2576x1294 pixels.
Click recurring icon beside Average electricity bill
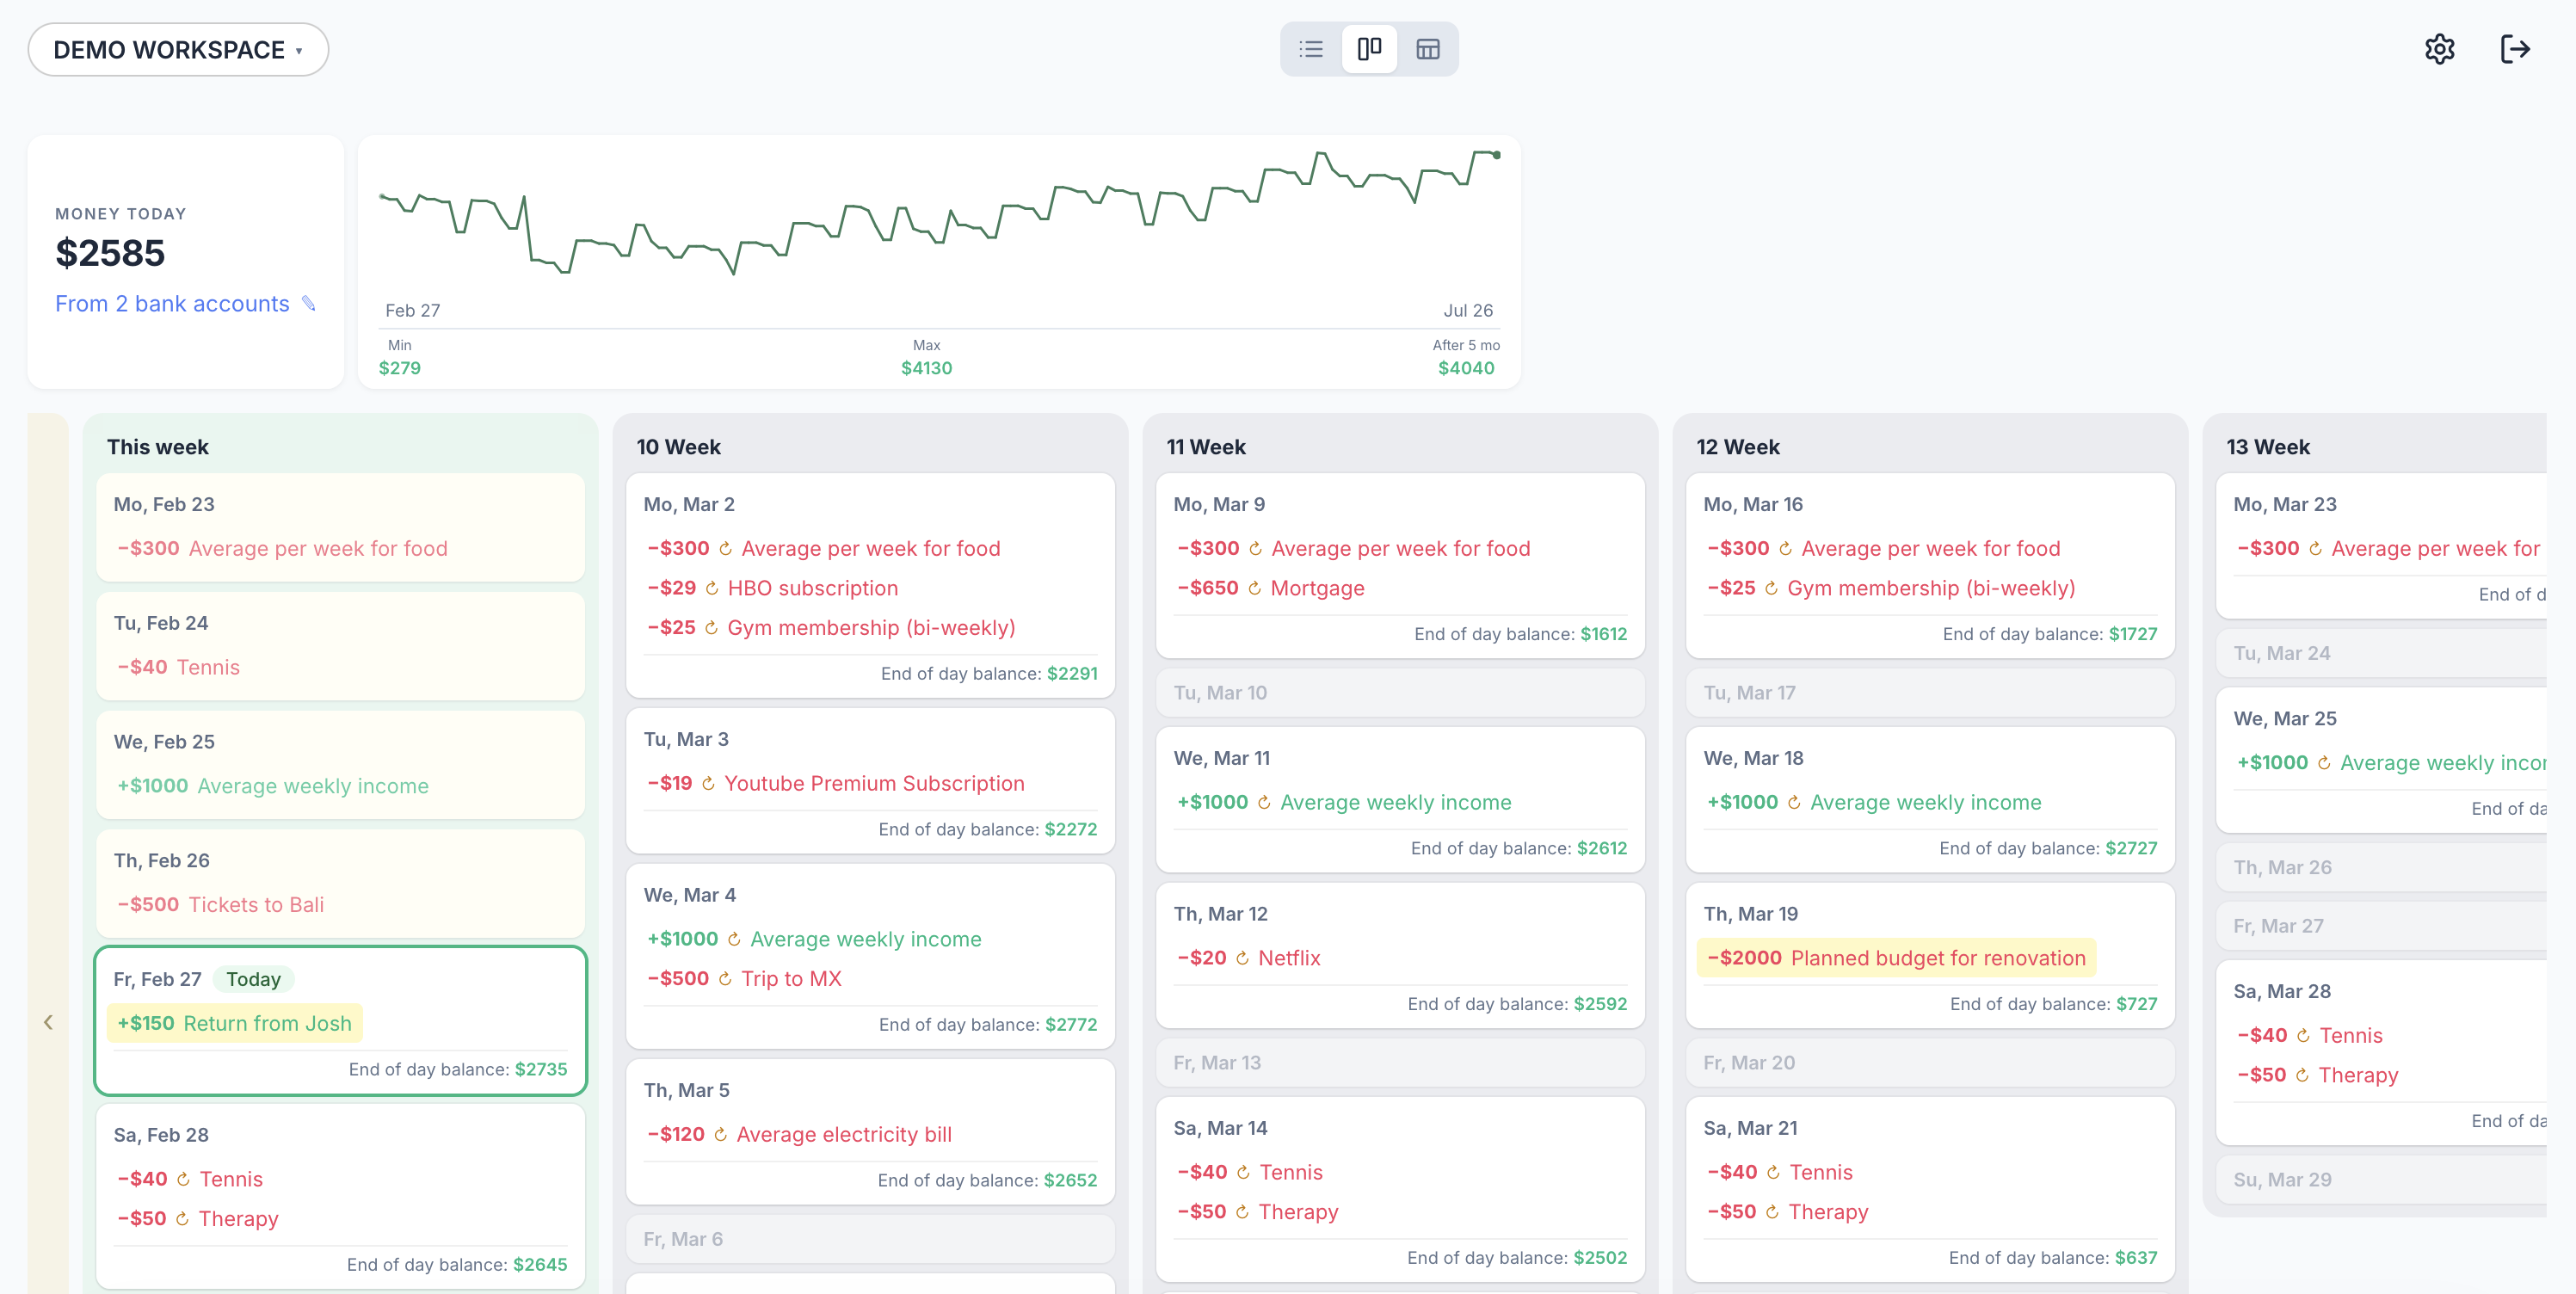[720, 1135]
